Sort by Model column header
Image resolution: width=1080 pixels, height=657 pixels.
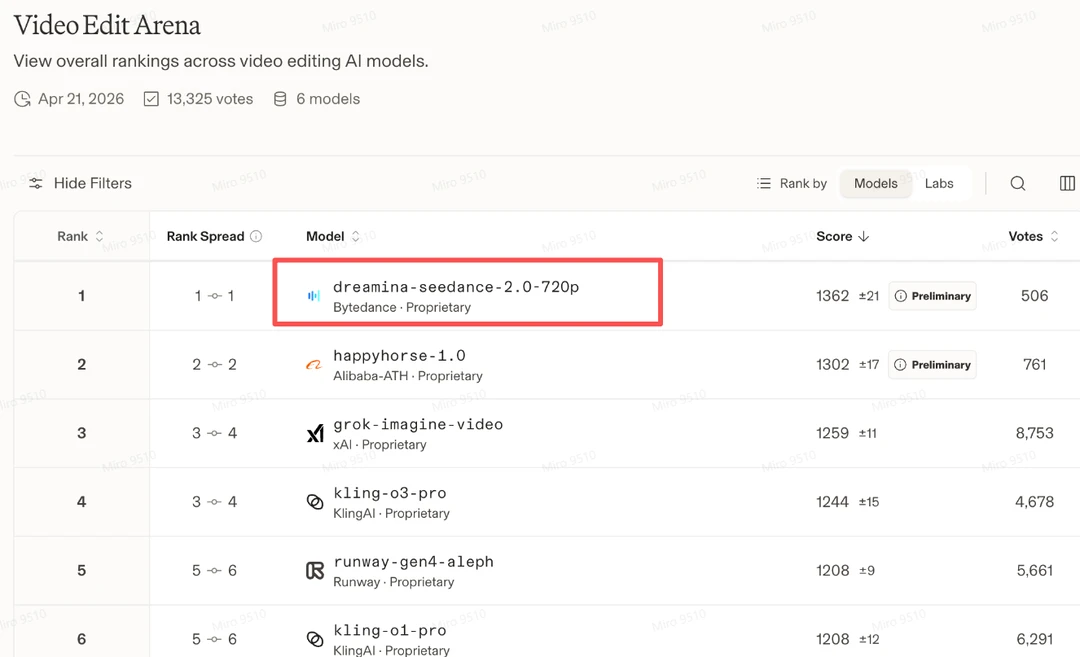click(332, 237)
